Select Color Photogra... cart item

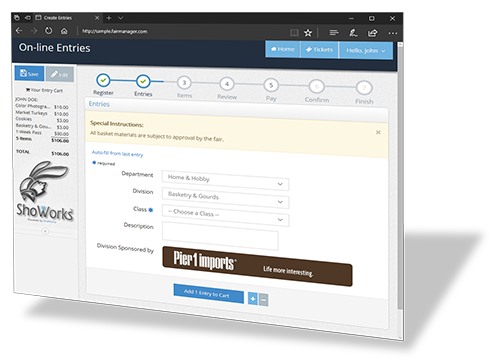[42, 107]
